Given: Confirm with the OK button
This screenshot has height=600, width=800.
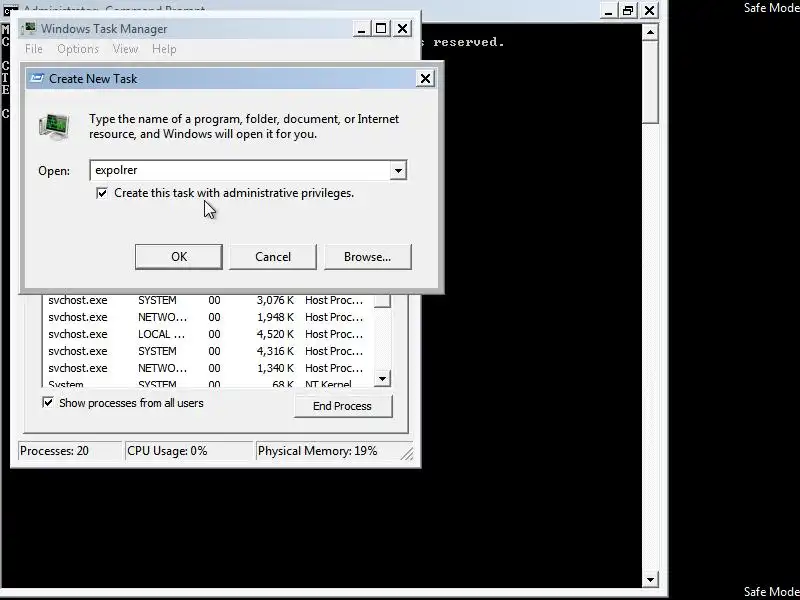Looking at the screenshot, I should coord(179,257).
